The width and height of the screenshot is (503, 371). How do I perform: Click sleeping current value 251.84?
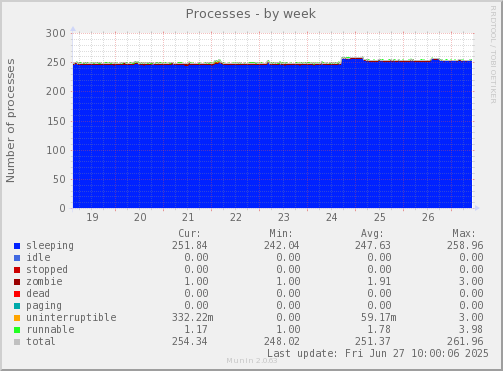[x=190, y=245]
